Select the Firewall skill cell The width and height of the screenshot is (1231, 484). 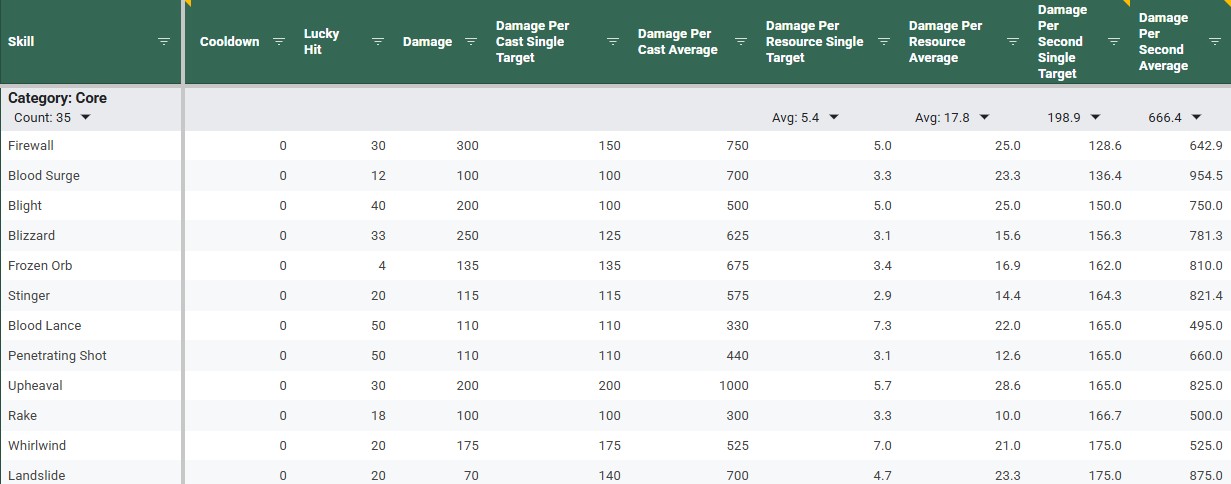31,146
